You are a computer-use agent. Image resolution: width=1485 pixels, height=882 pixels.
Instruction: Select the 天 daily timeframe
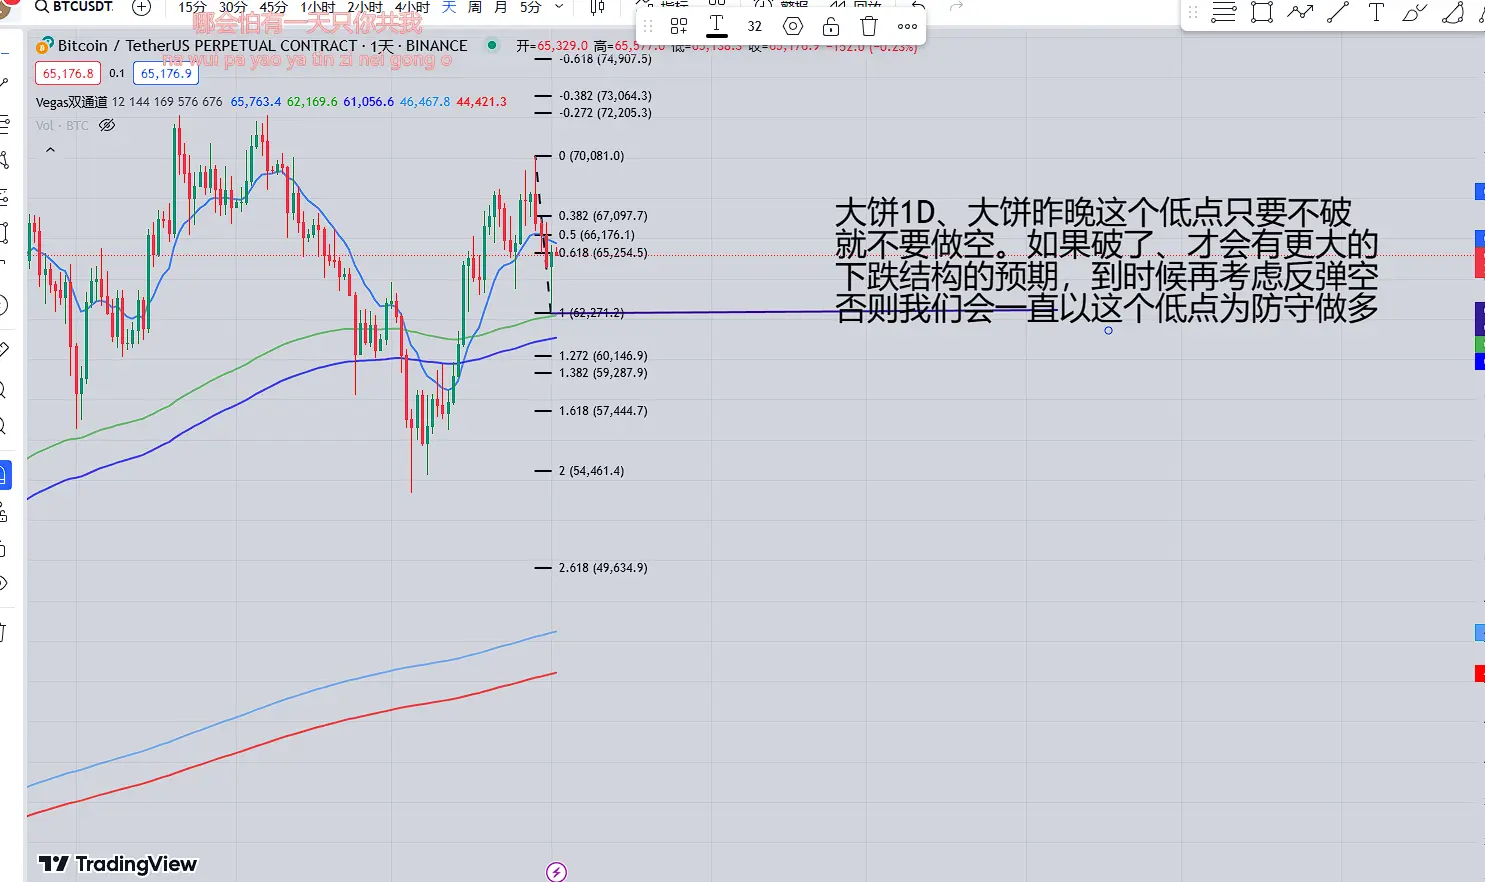pyautogui.click(x=449, y=7)
